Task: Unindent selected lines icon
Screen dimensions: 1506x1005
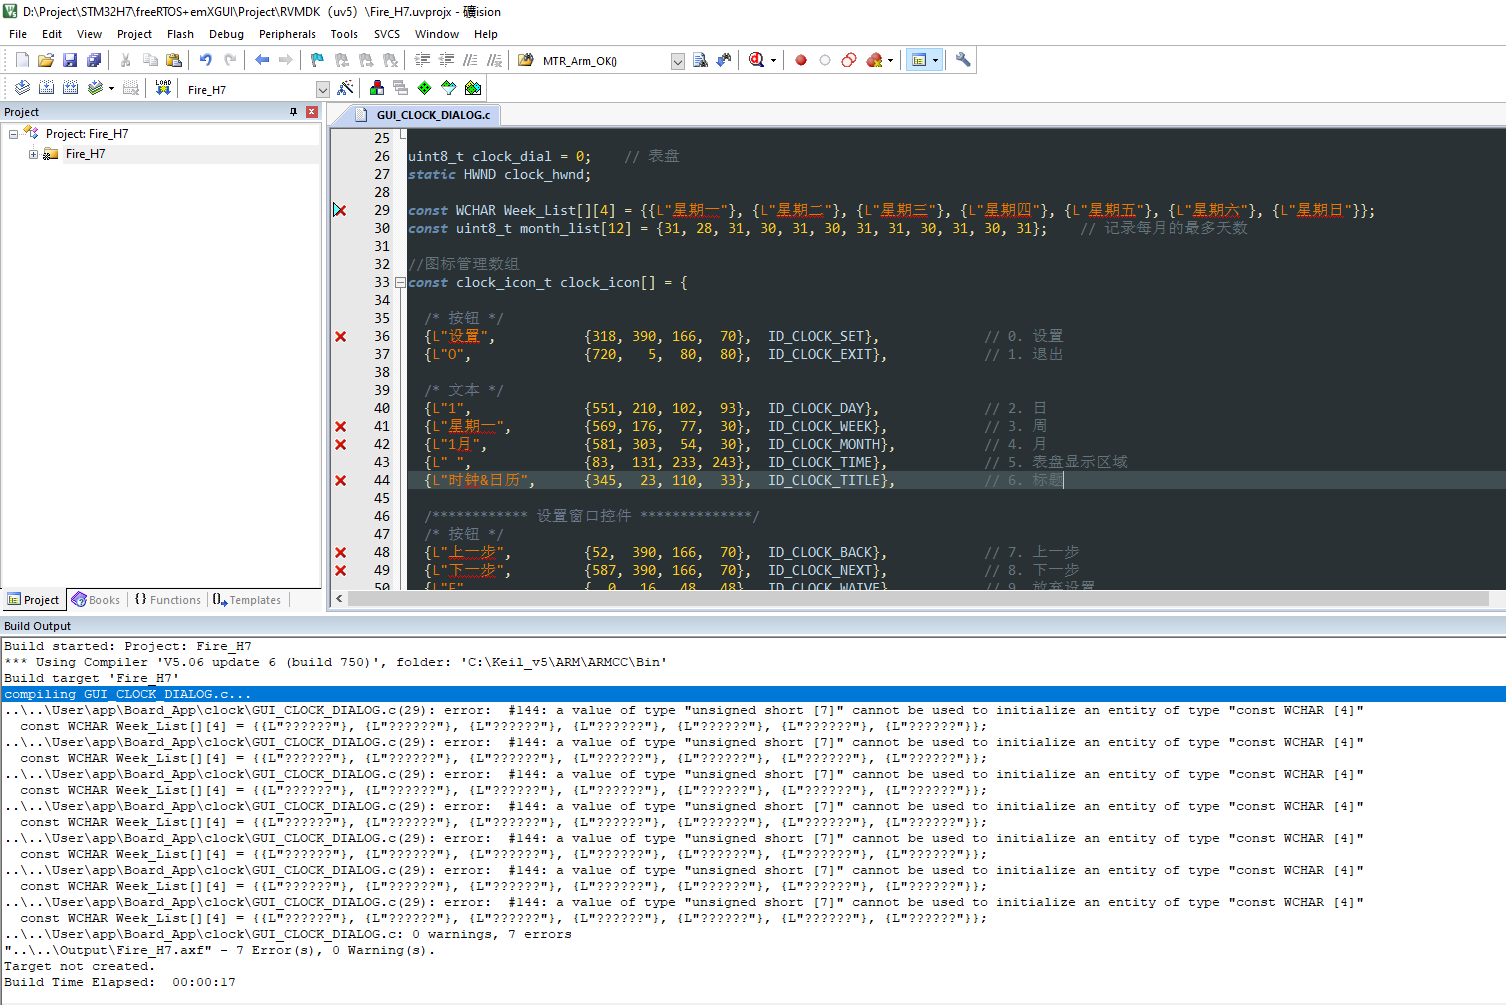Action: (447, 60)
